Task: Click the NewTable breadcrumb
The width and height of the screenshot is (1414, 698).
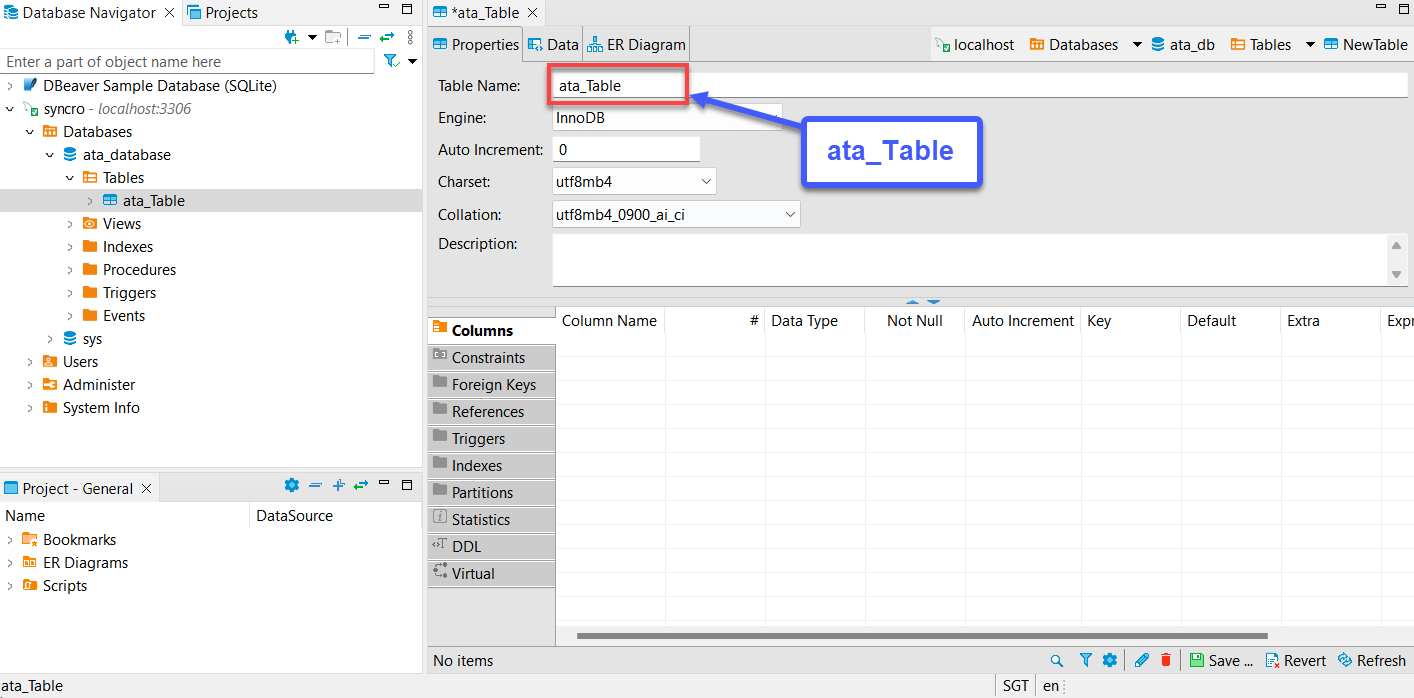Action: coord(1366,45)
